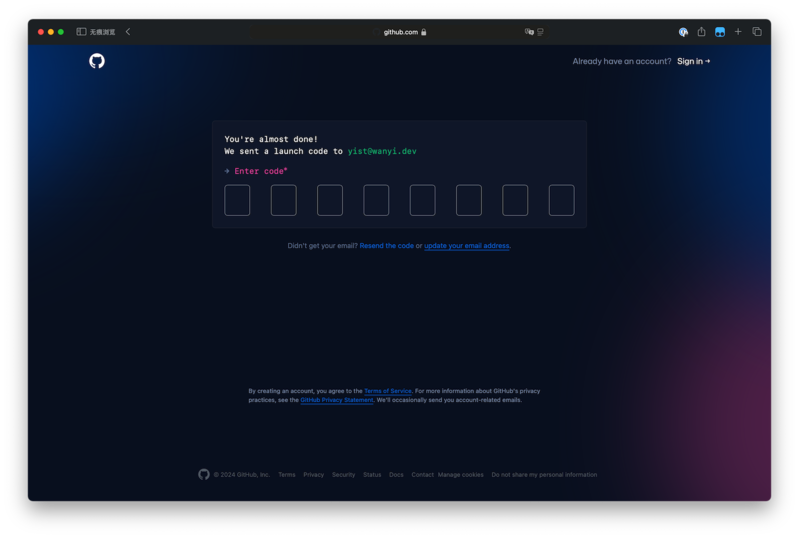799x538 pixels.
Task: Click the blue extension icon in the toolbar
Action: 719,32
